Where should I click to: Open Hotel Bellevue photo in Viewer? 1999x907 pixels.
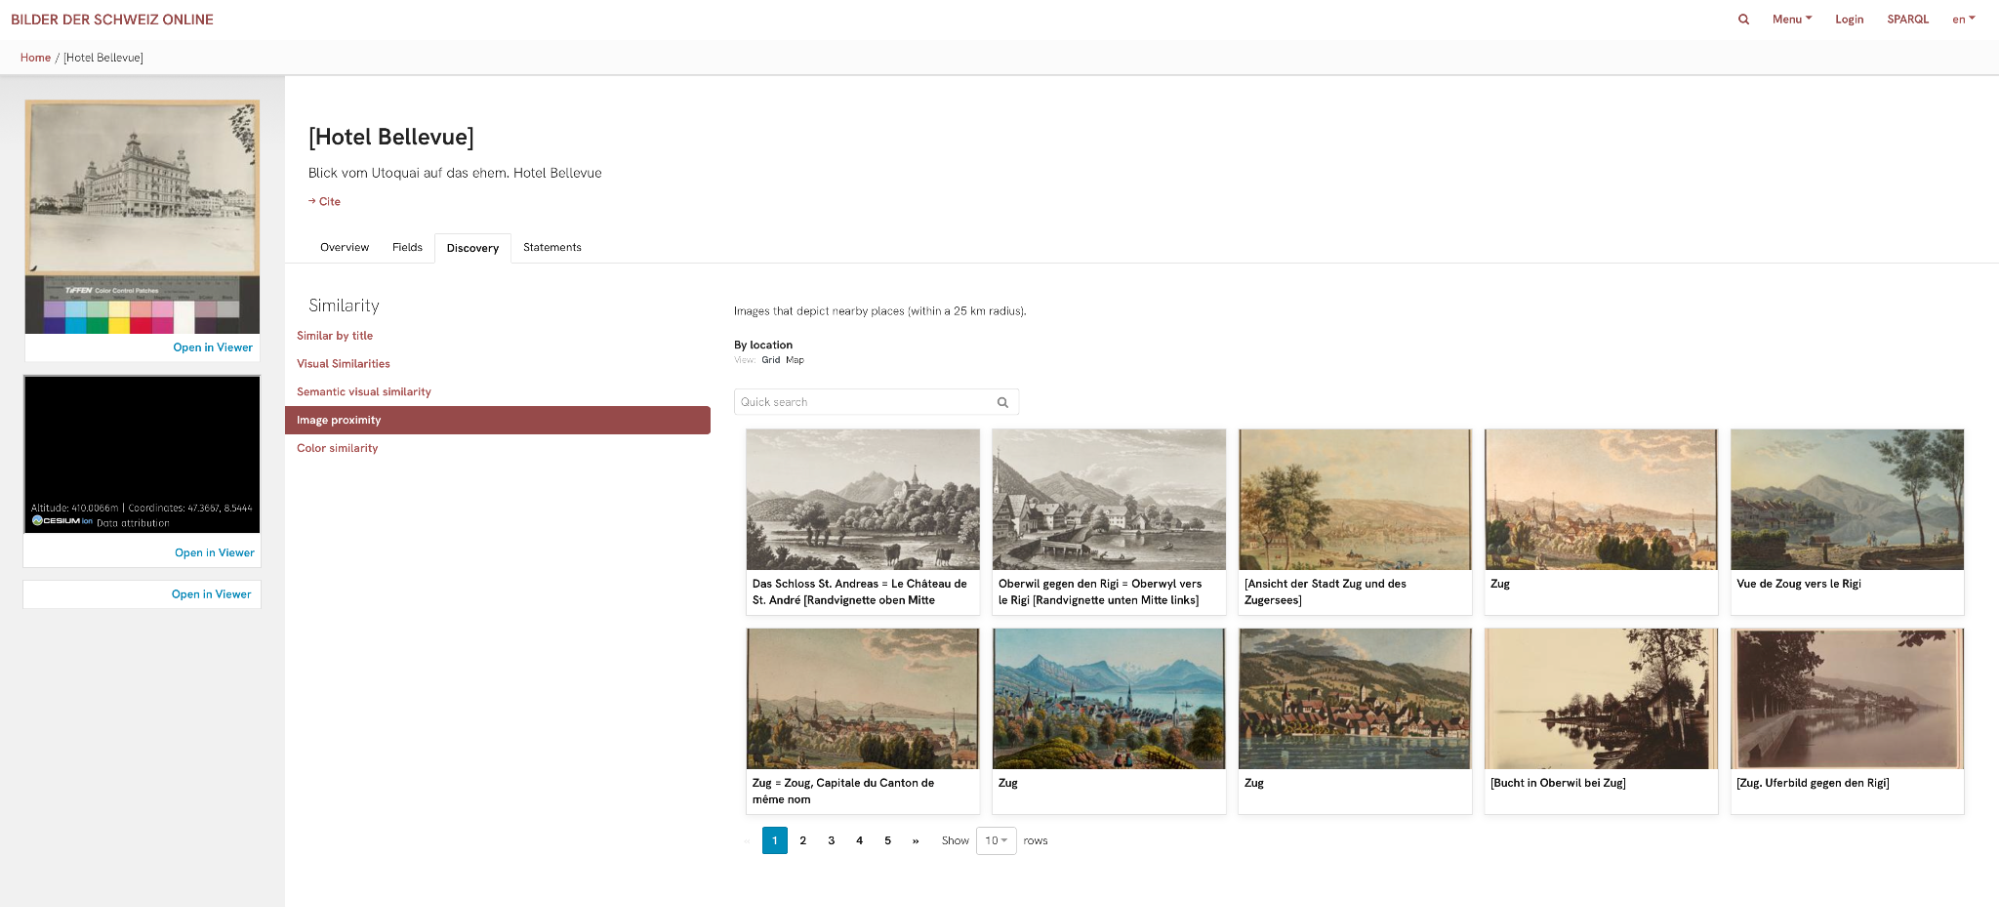pos(213,348)
